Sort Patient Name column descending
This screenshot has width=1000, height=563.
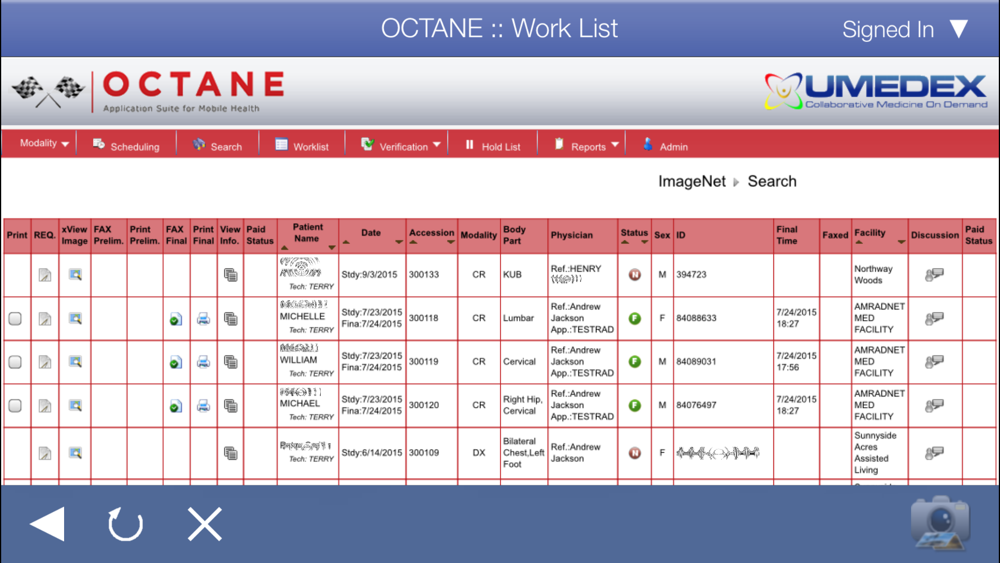click(x=332, y=247)
